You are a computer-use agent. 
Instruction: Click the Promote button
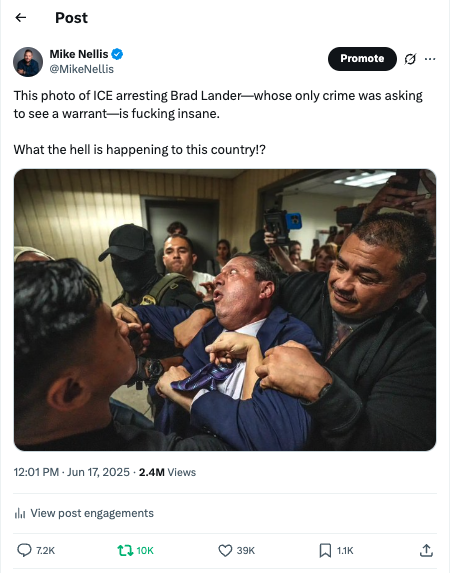(x=362, y=59)
